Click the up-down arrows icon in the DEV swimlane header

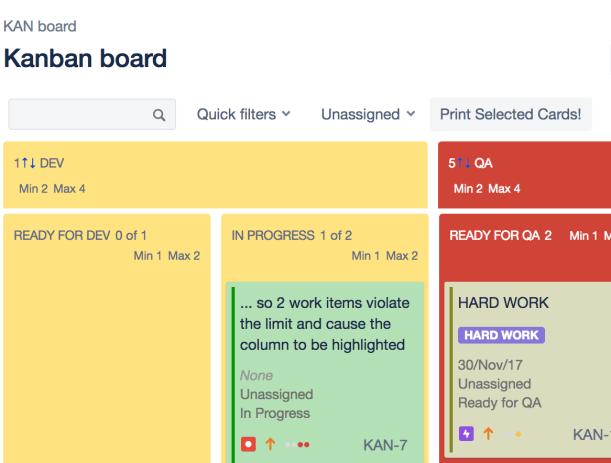(26, 163)
